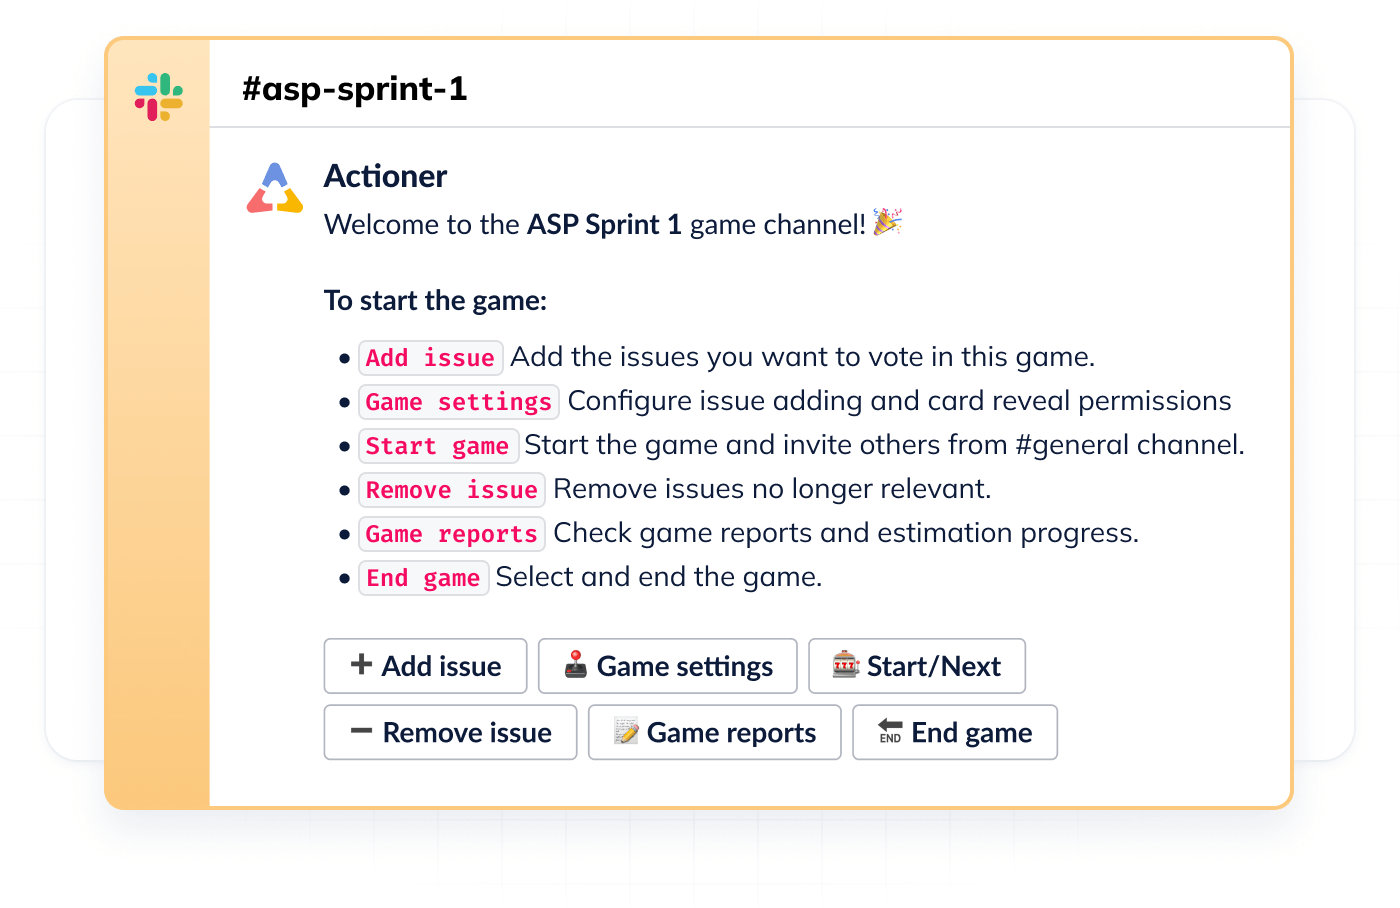Click the minus icon on Remove issue button

[361, 731]
